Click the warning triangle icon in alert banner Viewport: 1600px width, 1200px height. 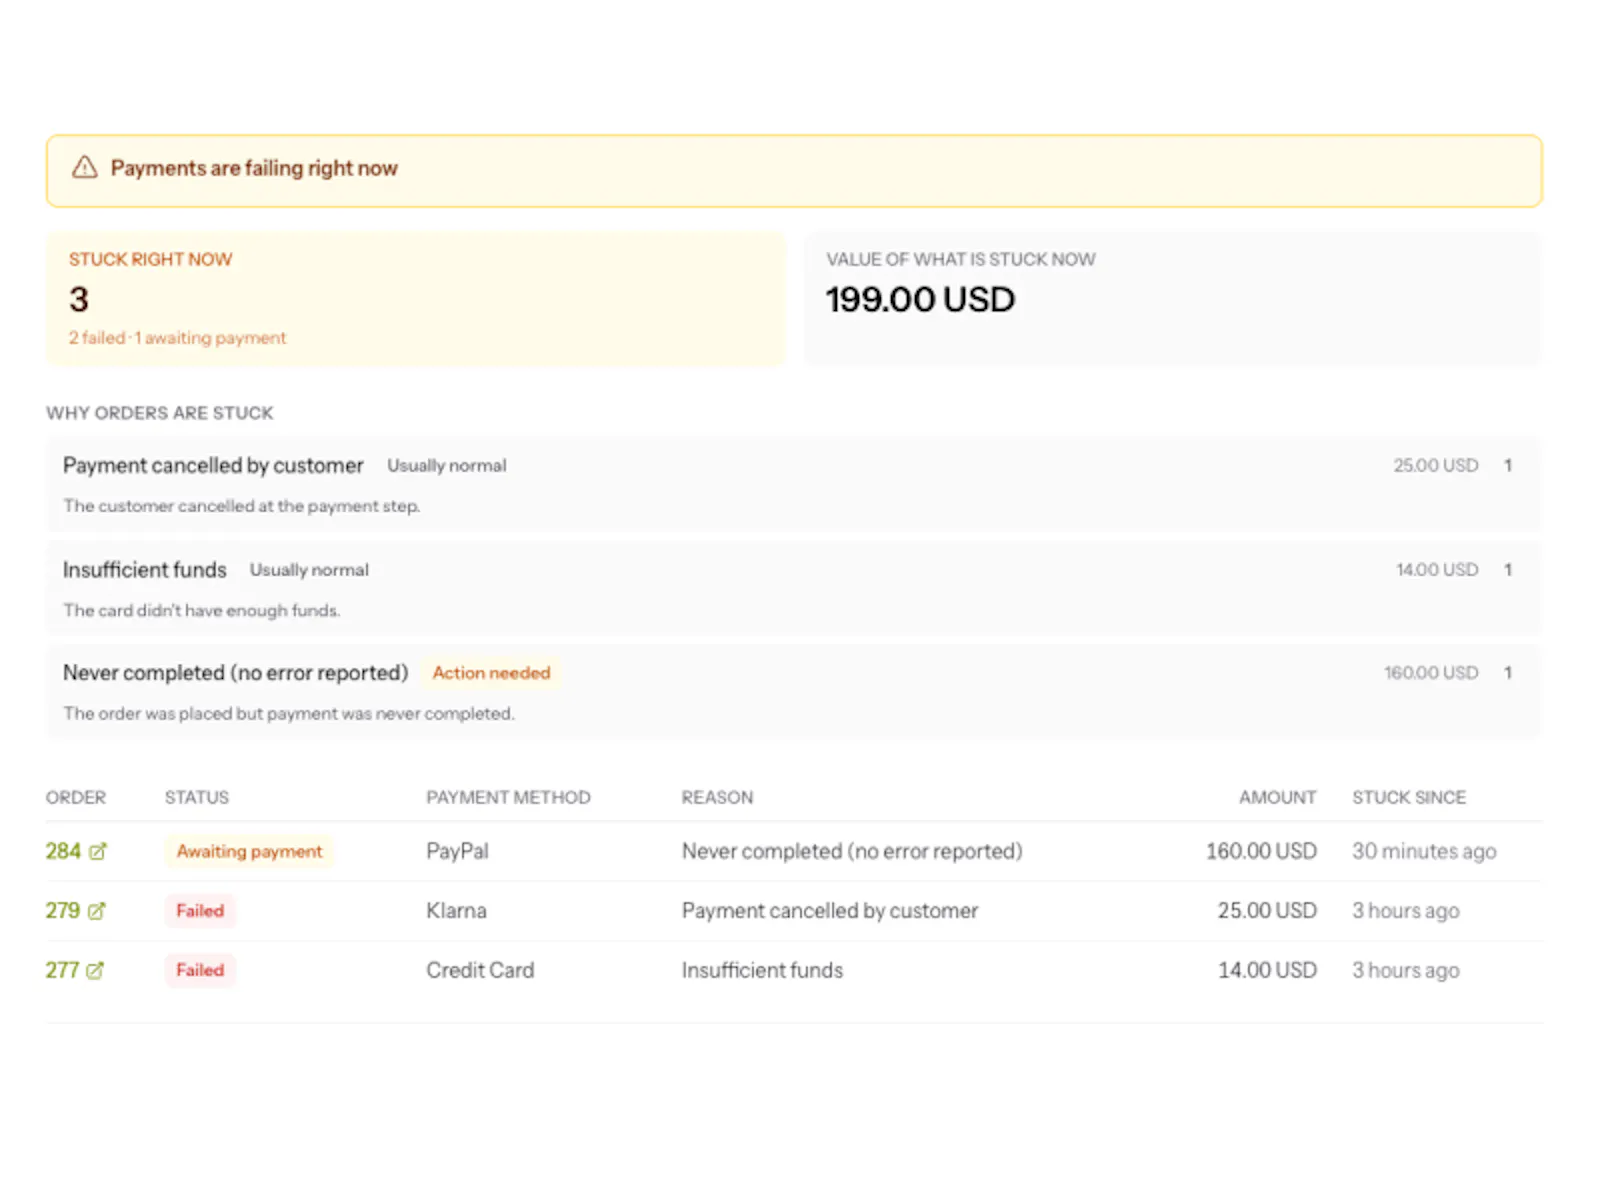pyautogui.click(x=85, y=168)
